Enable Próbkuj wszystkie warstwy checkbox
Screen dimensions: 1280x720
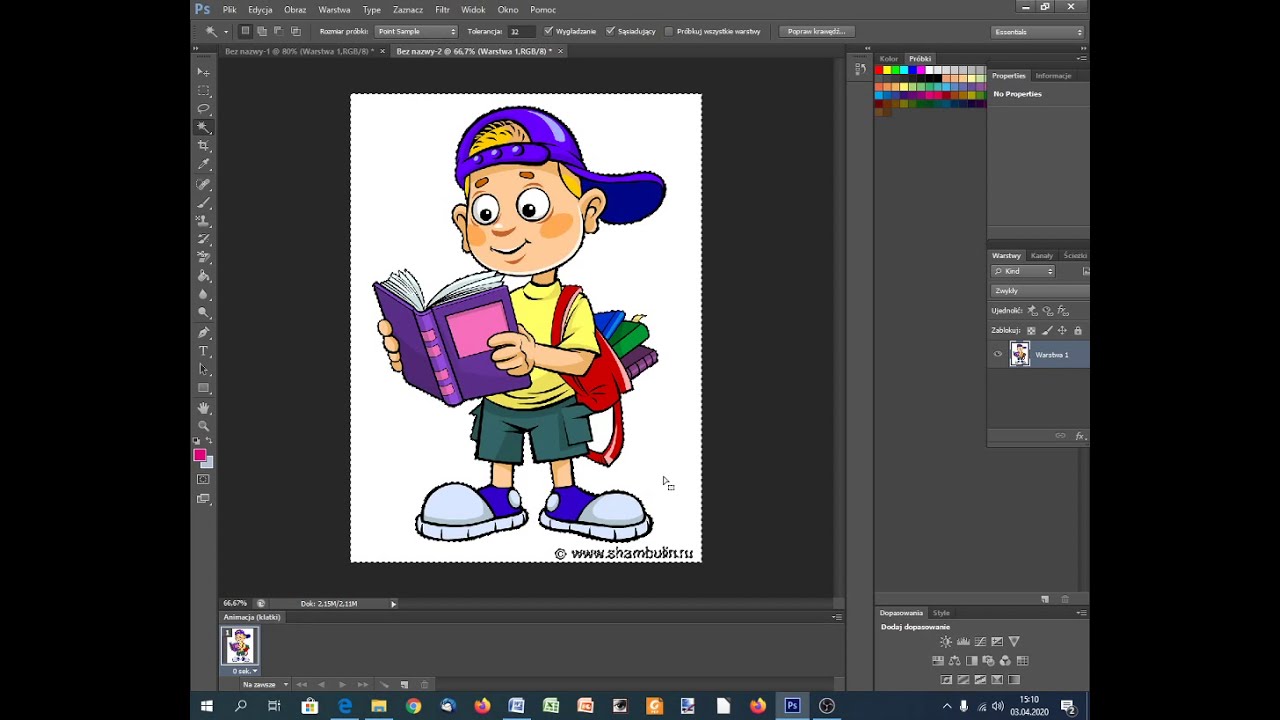click(x=669, y=31)
